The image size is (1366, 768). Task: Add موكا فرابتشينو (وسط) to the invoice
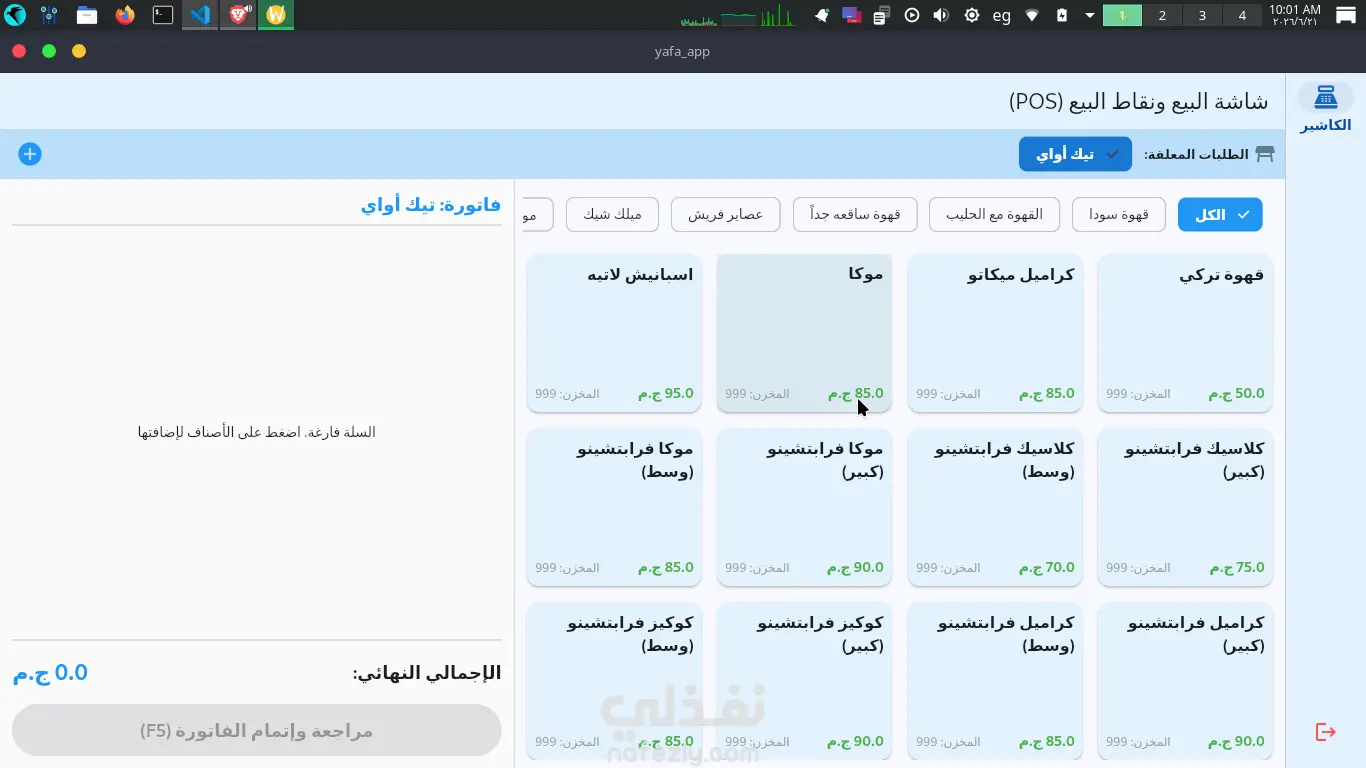[x=614, y=507]
